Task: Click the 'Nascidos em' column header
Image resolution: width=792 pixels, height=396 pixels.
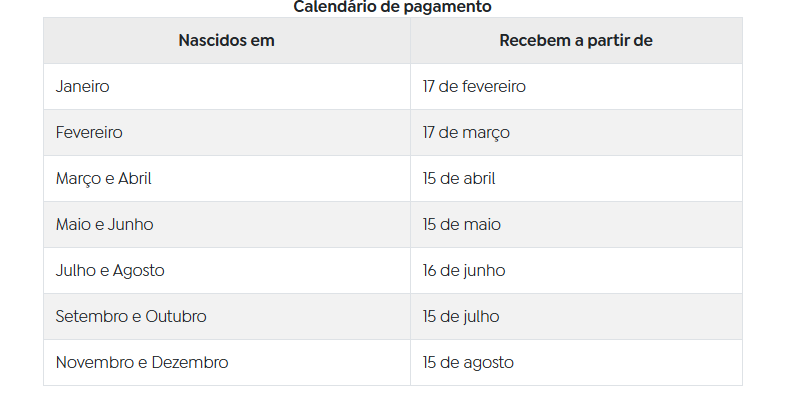Action: click(x=227, y=40)
